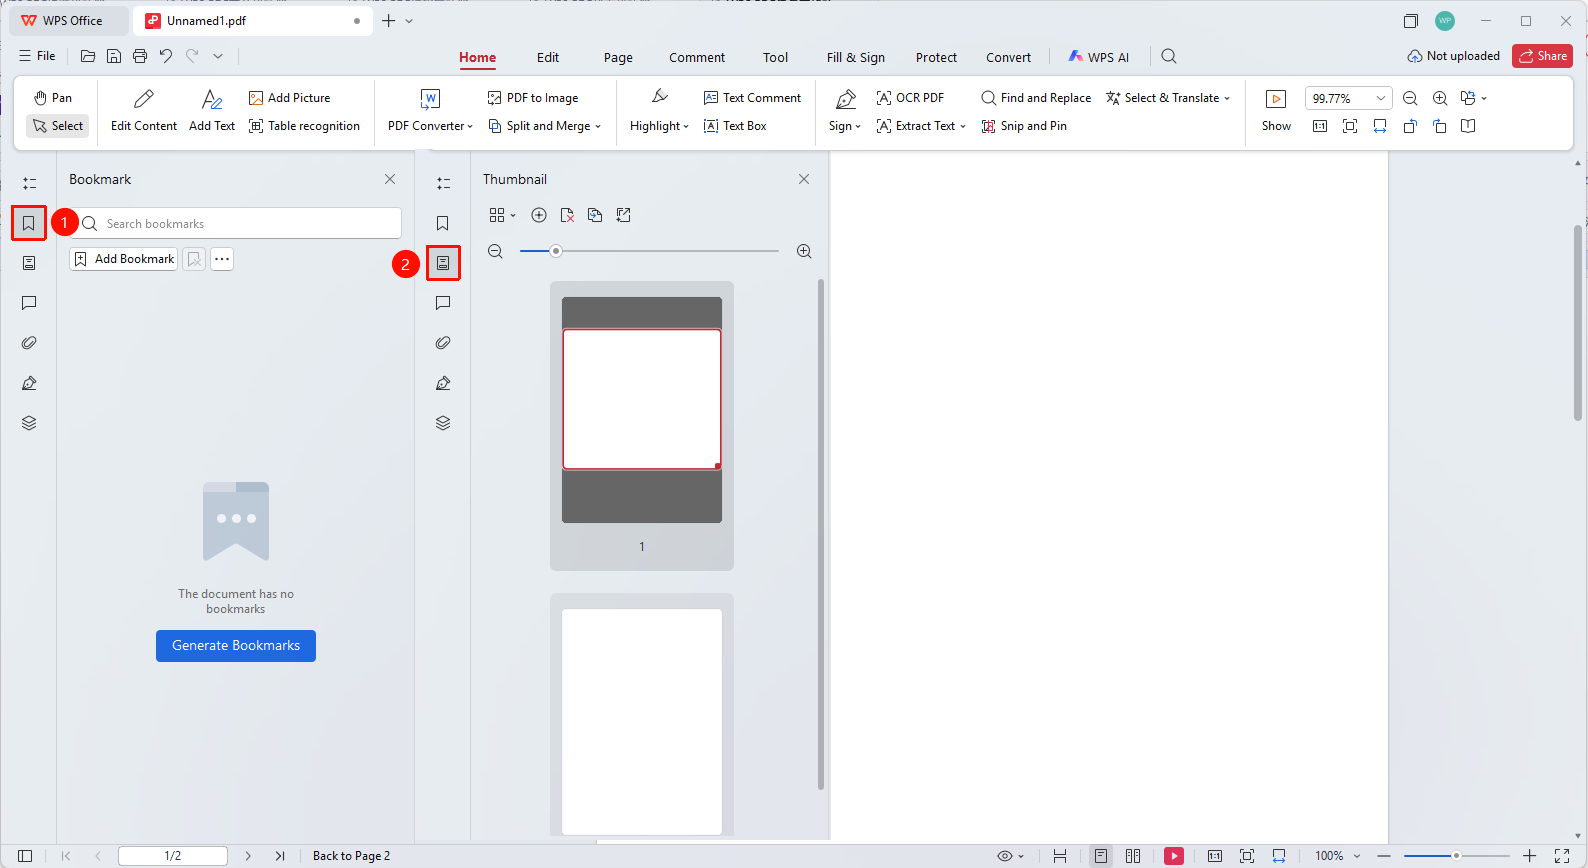Click the Generate Bookmarks button

(x=236, y=646)
